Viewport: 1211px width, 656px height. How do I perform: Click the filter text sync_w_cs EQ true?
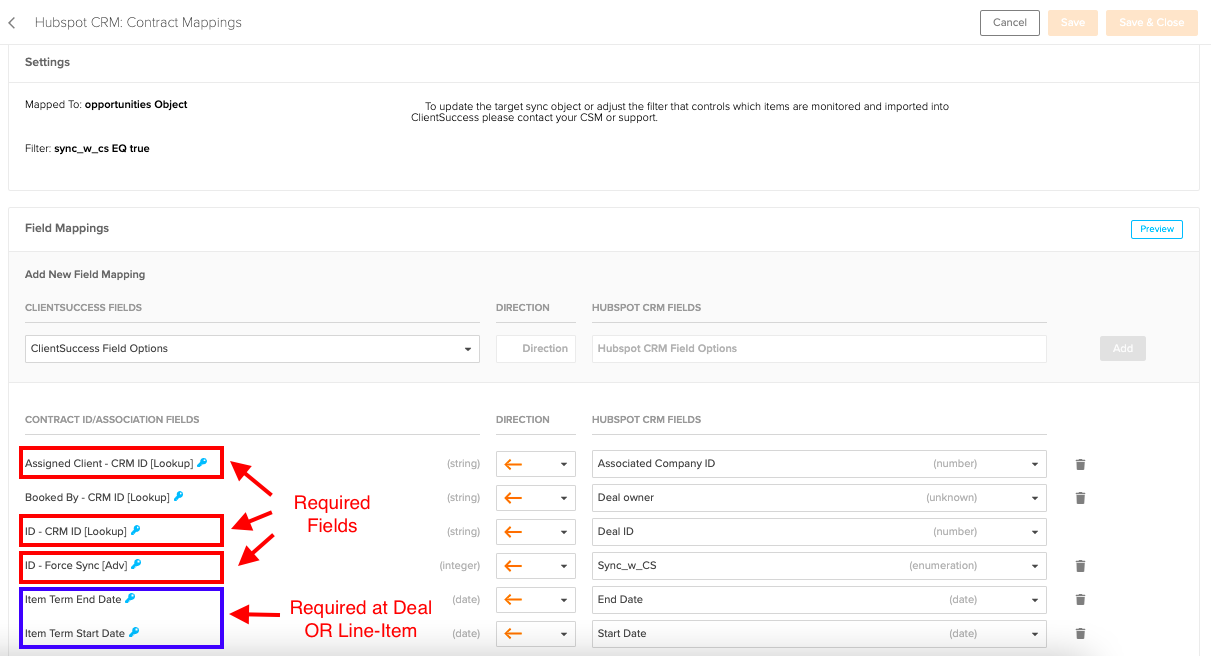point(102,148)
